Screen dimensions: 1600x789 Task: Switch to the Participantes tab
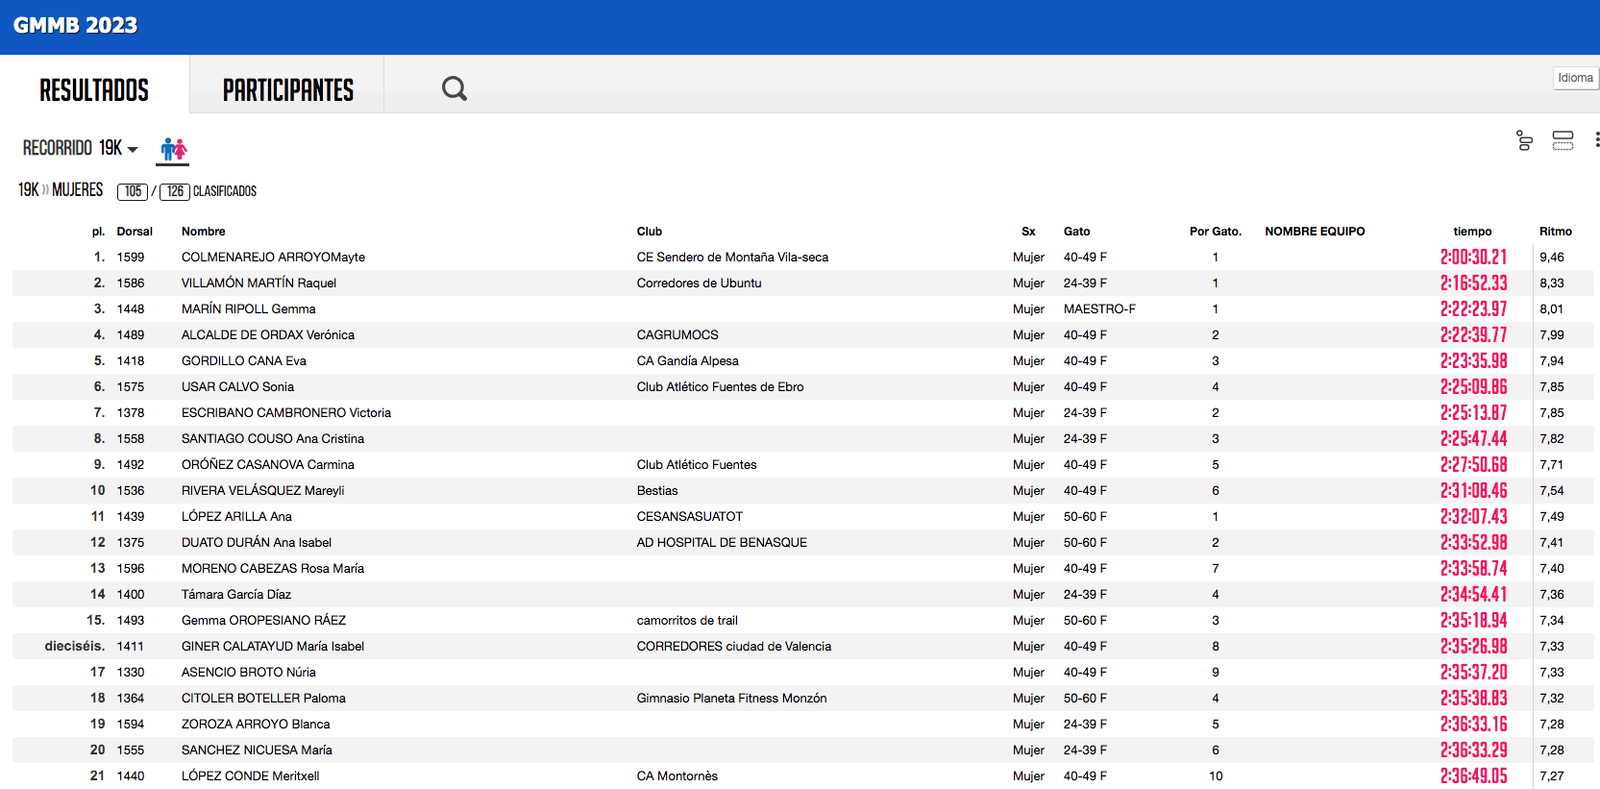pyautogui.click(x=288, y=90)
